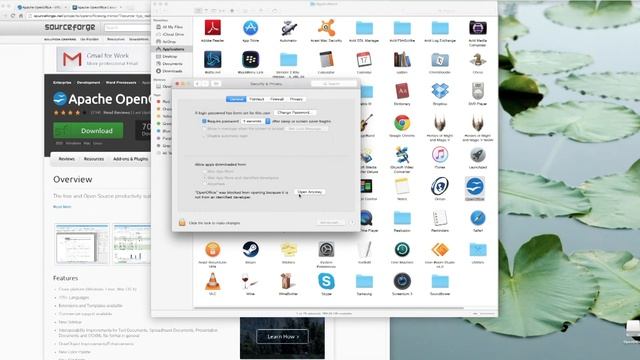Open System Preferences from Applications

[x=326, y=249]
